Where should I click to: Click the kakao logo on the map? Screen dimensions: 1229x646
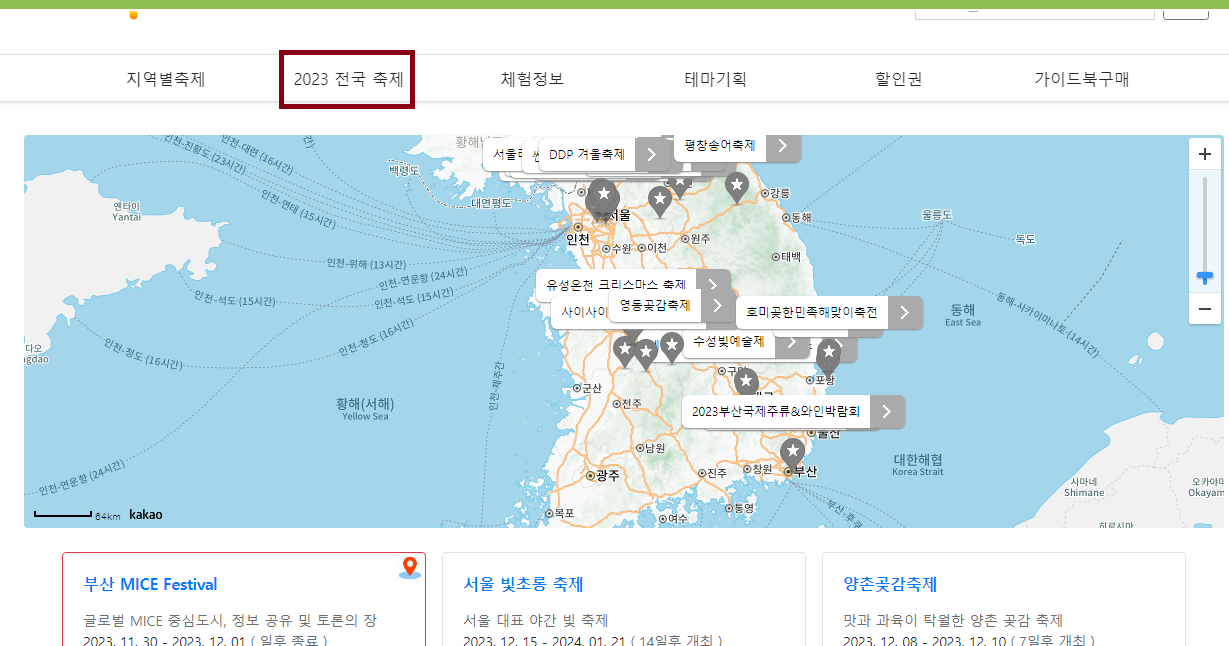[144, 514]
